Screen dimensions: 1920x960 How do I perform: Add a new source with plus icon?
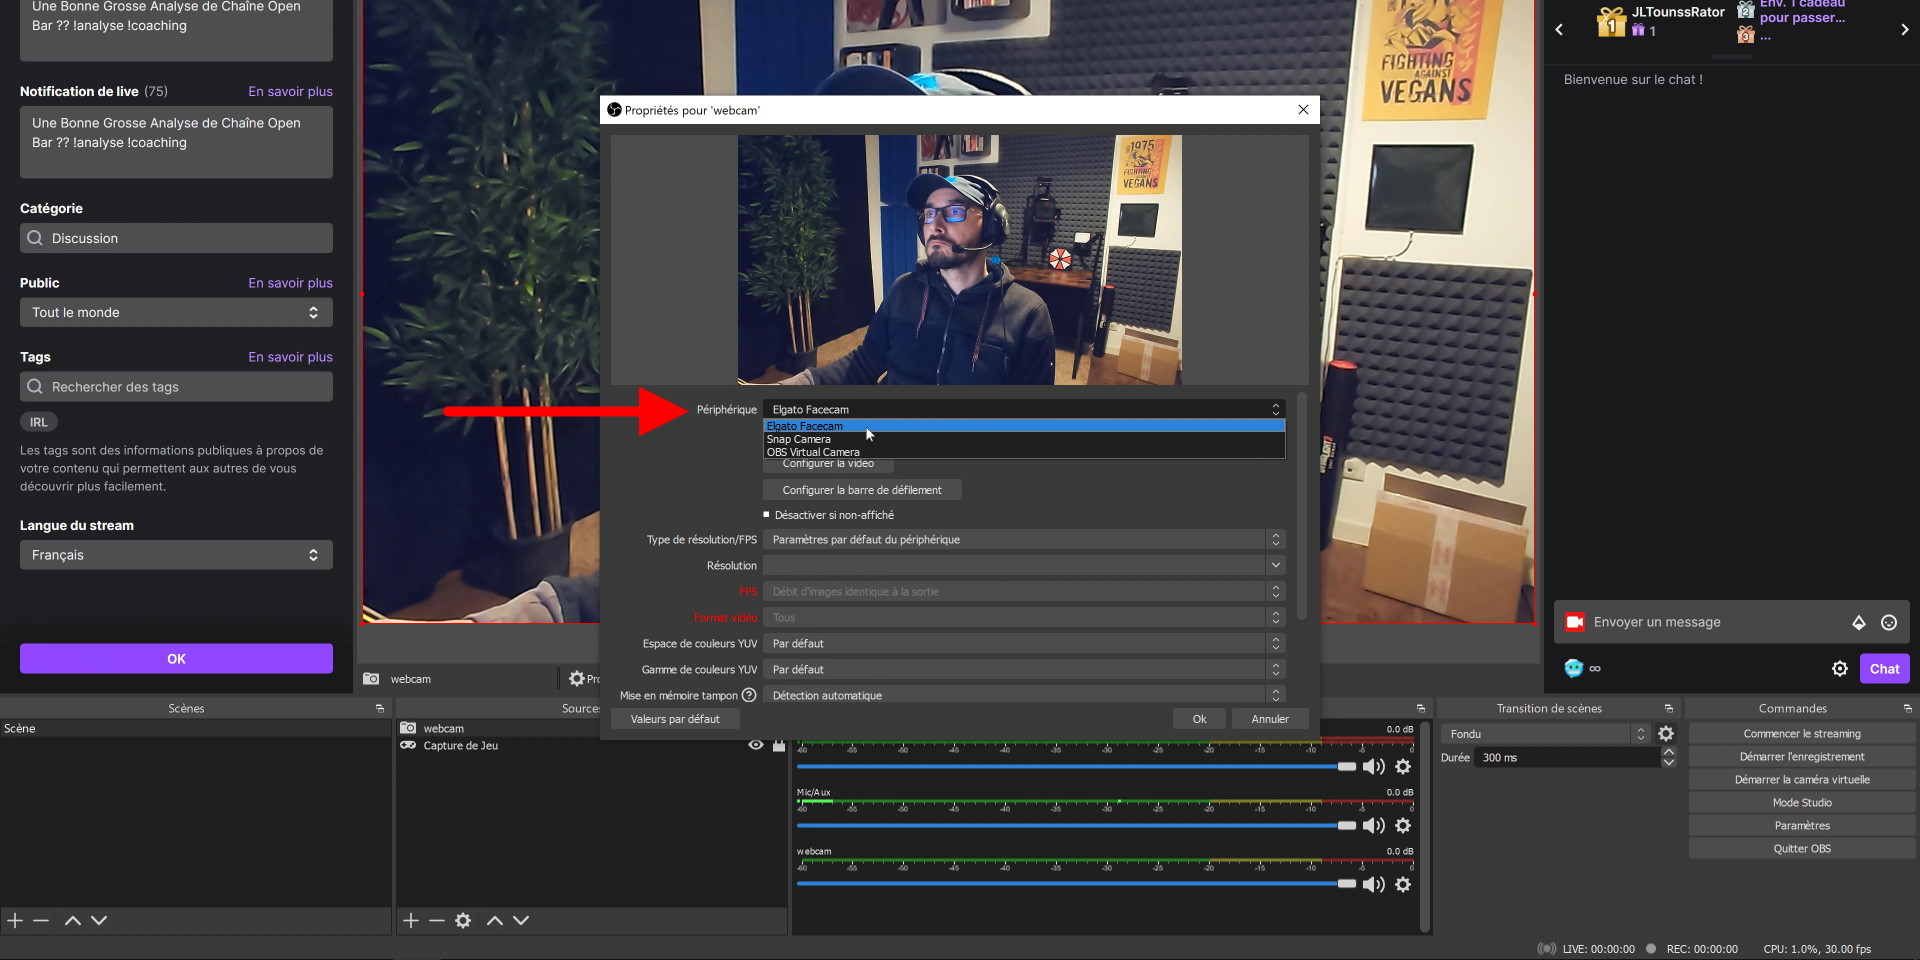410,920
